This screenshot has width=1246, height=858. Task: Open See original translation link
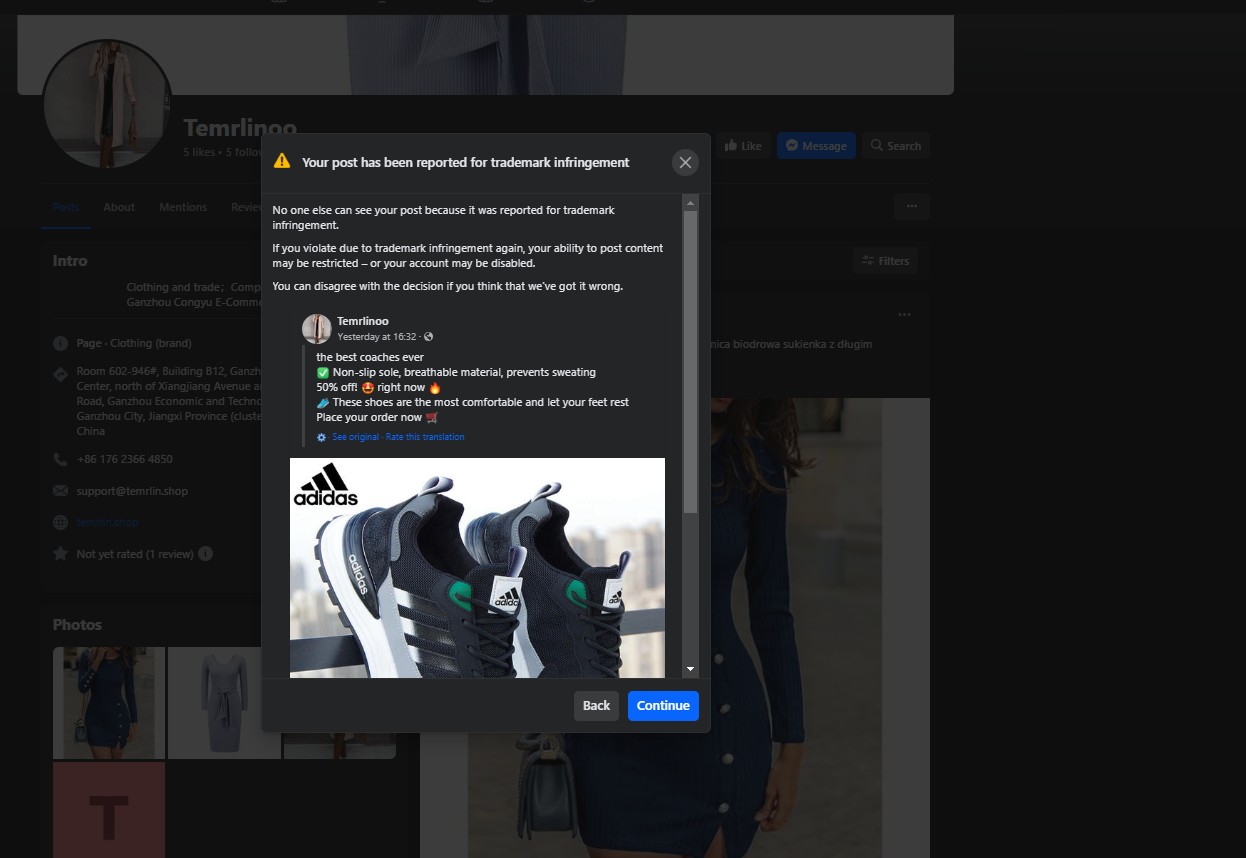point(355,437)
